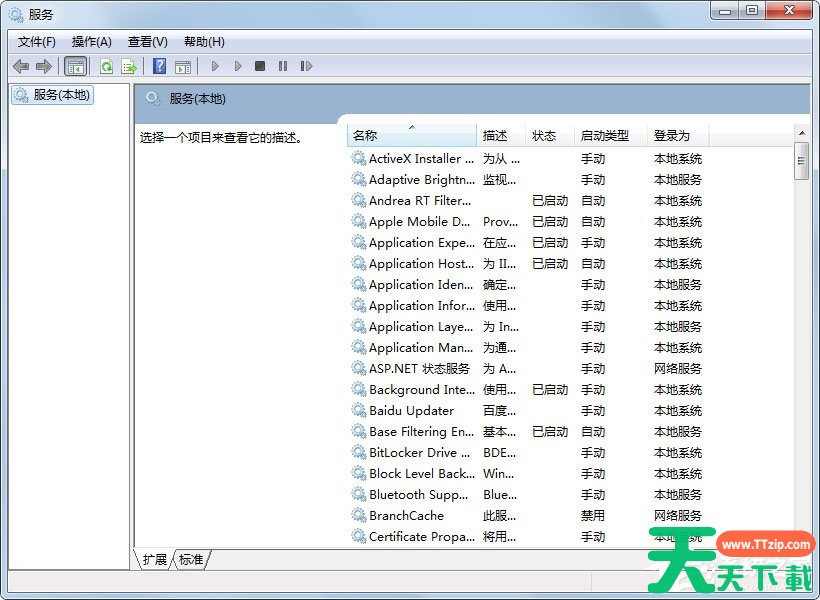Click 服务(本地) header in details pane
The width and height of the screenshot is (820, 600).
(x=197, y=99)
